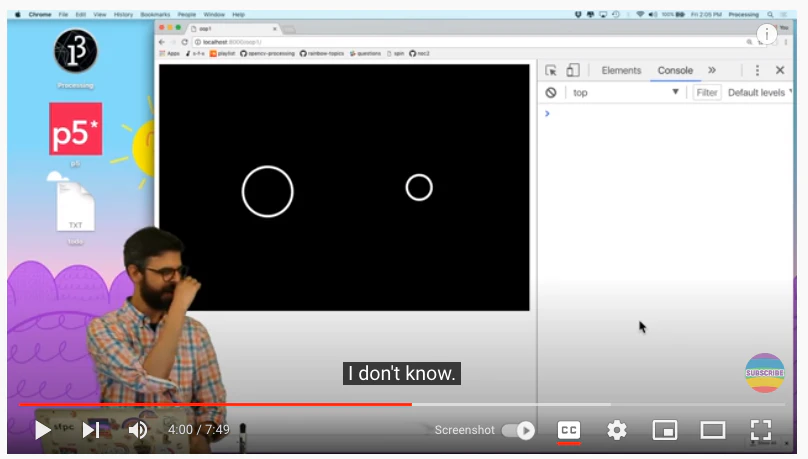Open the File menu in the menu bar

coord(63,14)
